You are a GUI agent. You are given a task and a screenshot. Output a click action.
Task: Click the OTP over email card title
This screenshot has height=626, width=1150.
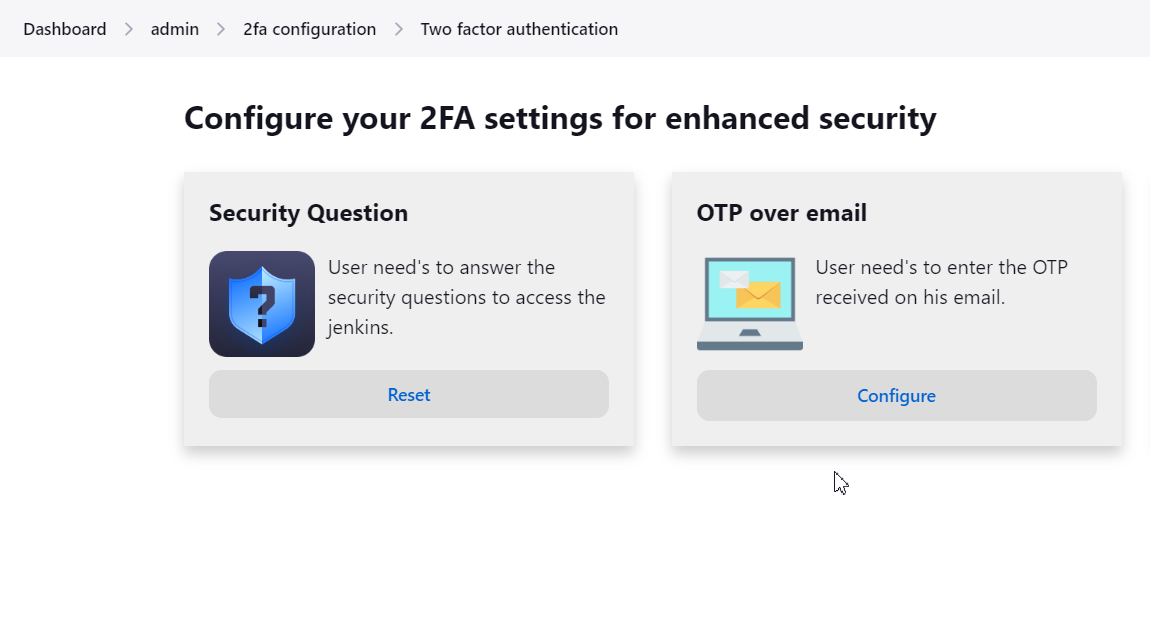pyautogui.click(x=782, y=213)
